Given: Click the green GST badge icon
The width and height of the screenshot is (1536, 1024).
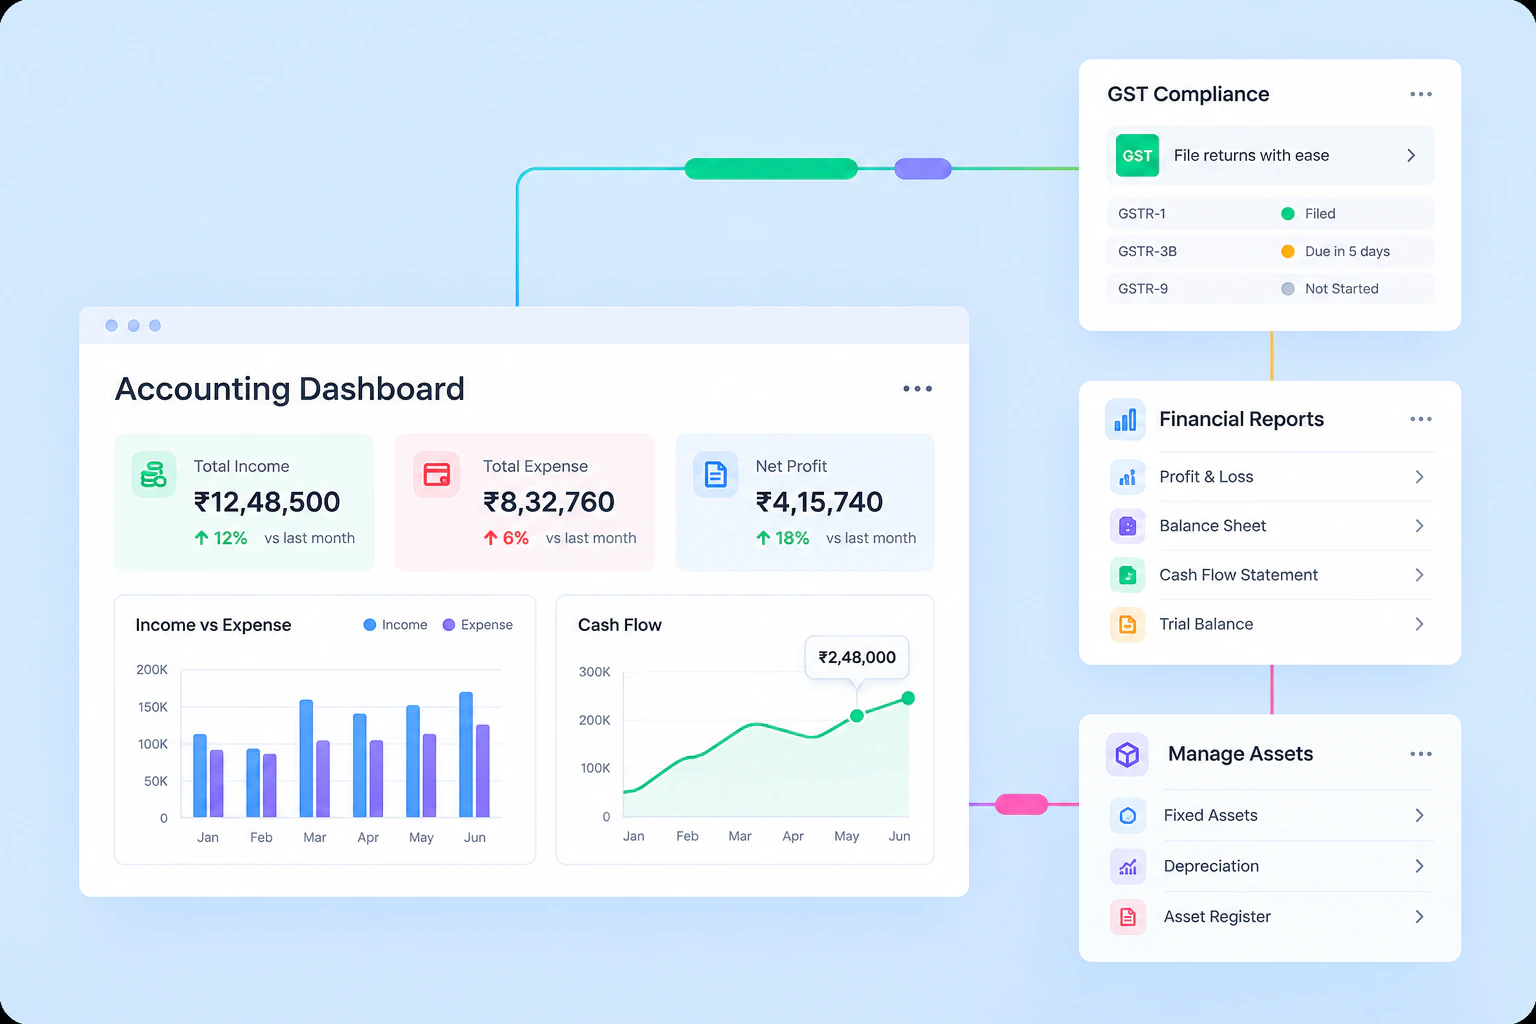Looking at the screenshot, I should (x=1137, y=155).
